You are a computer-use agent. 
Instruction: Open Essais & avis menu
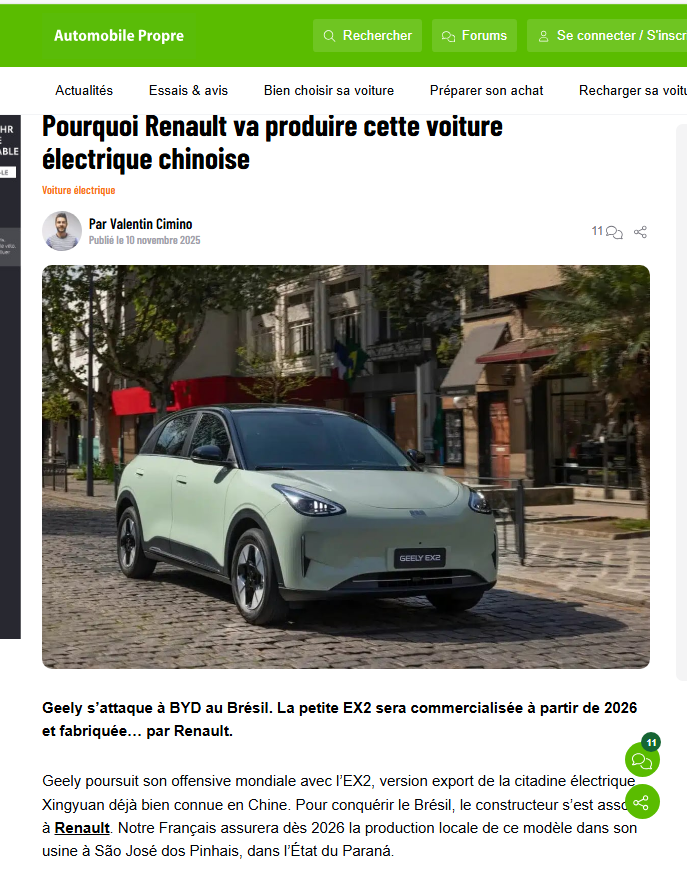coord(188,90)
